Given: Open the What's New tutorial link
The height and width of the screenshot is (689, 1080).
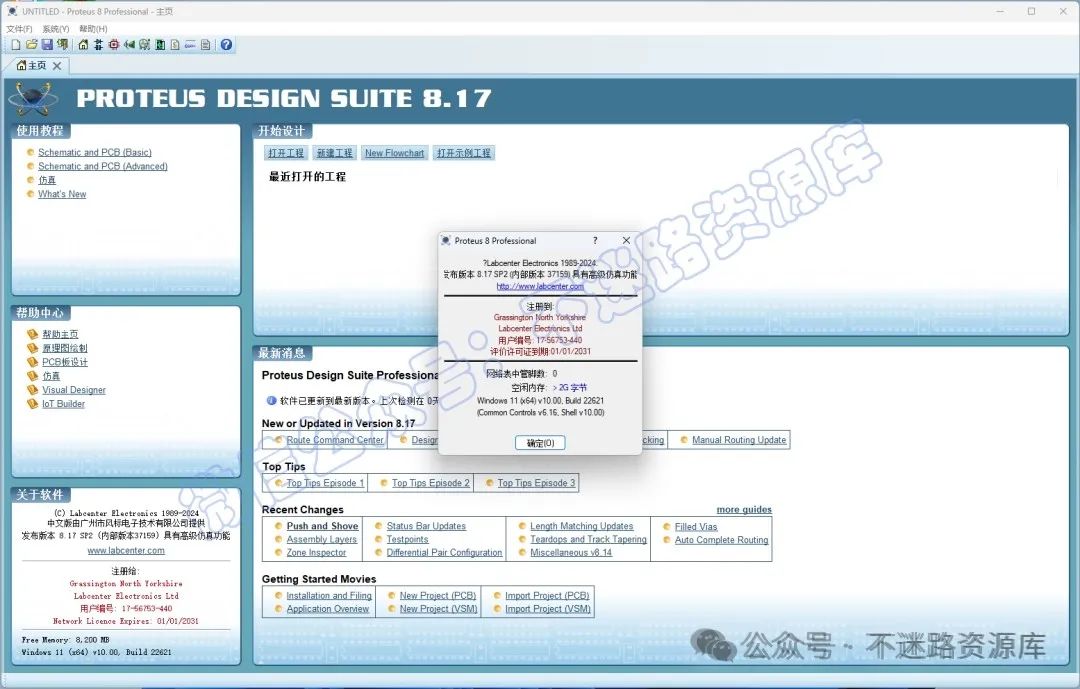Looking at the screenshot, I should tap(62, 194).
